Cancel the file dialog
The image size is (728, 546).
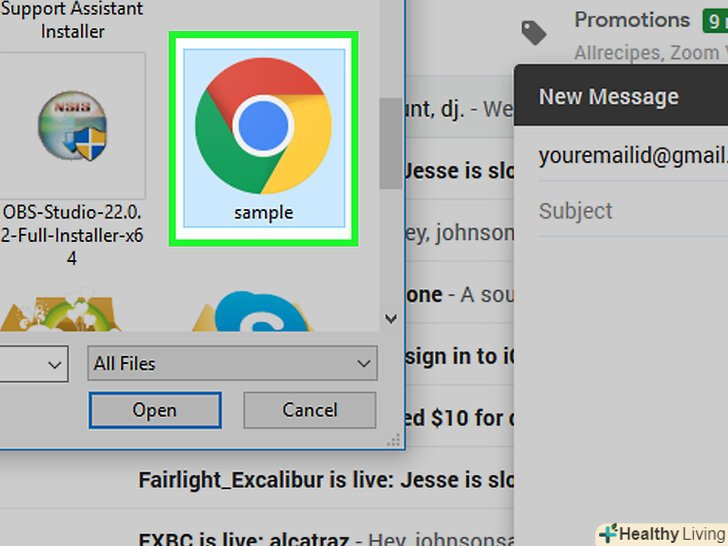click(x=310, y=410)
